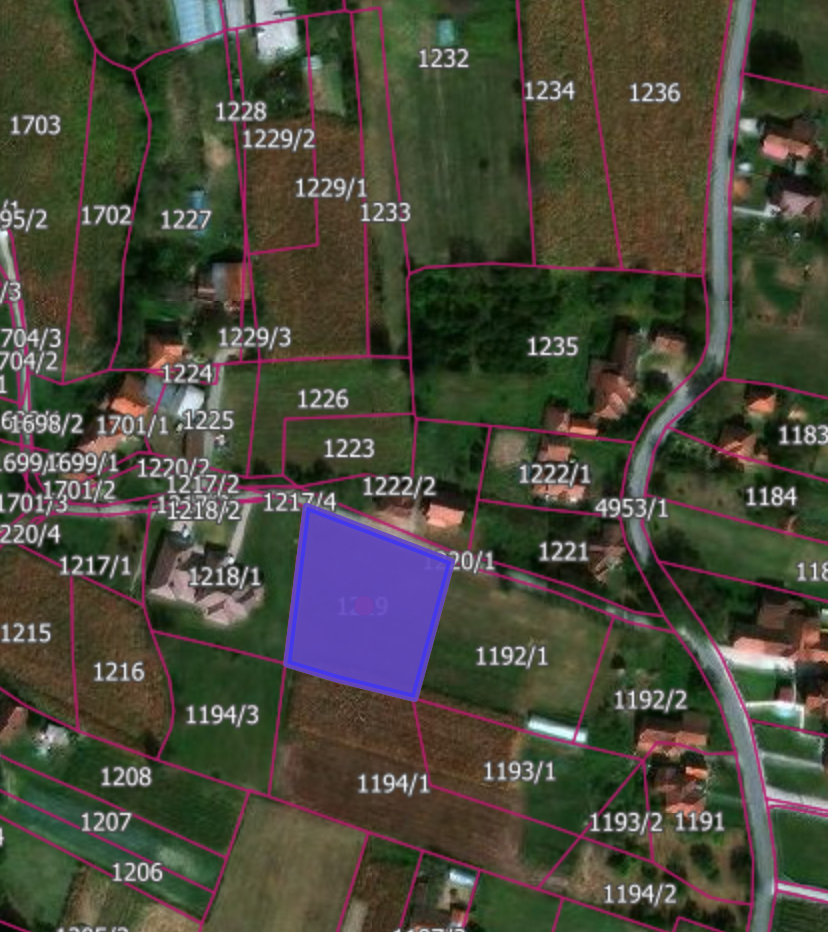Select road parcel 4953/1

point(631,507)
